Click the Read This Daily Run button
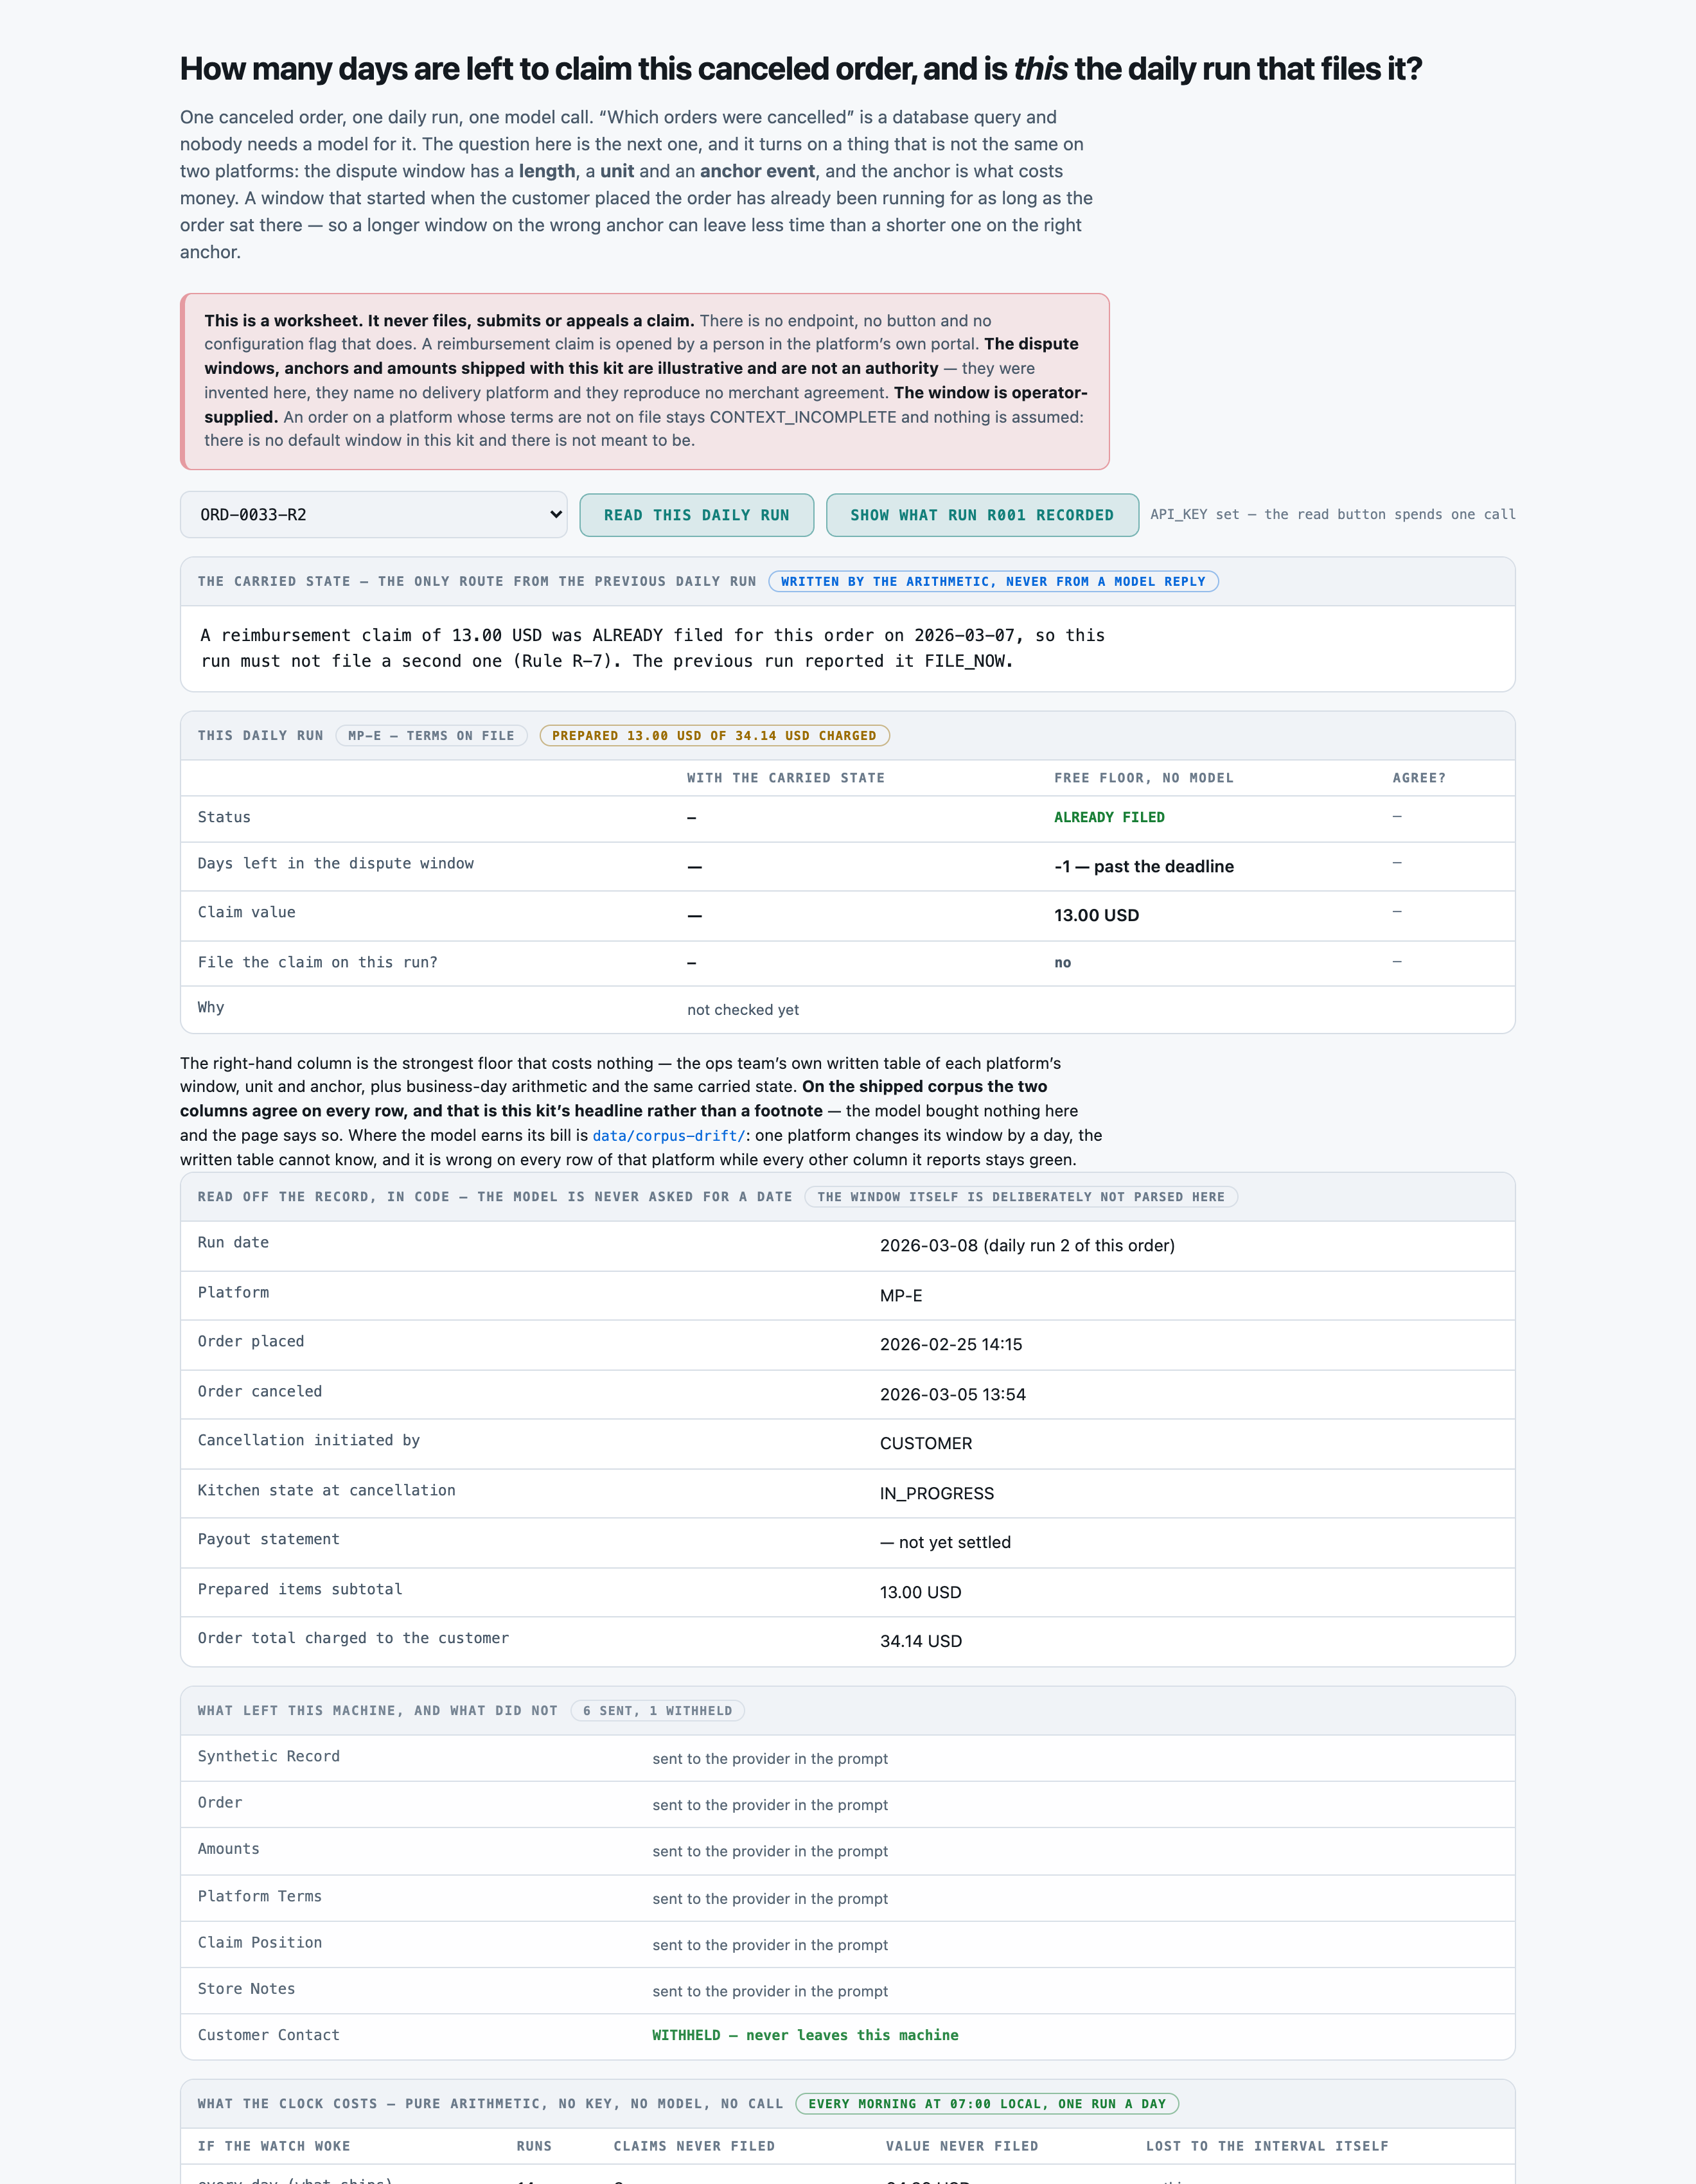1696x2184 pixels. (696, 515)
